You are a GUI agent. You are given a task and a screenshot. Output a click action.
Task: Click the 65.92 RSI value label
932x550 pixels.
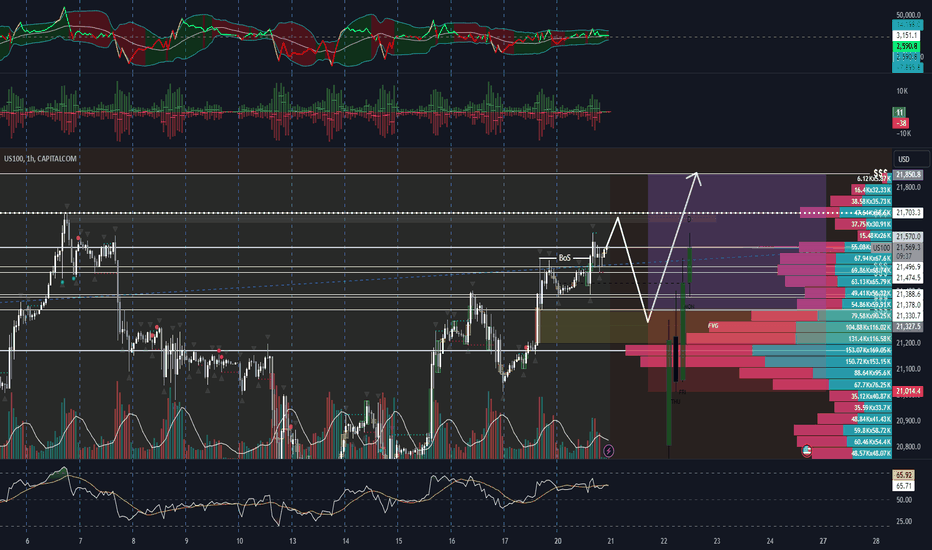pyautogui.click(x=904, y=475)
